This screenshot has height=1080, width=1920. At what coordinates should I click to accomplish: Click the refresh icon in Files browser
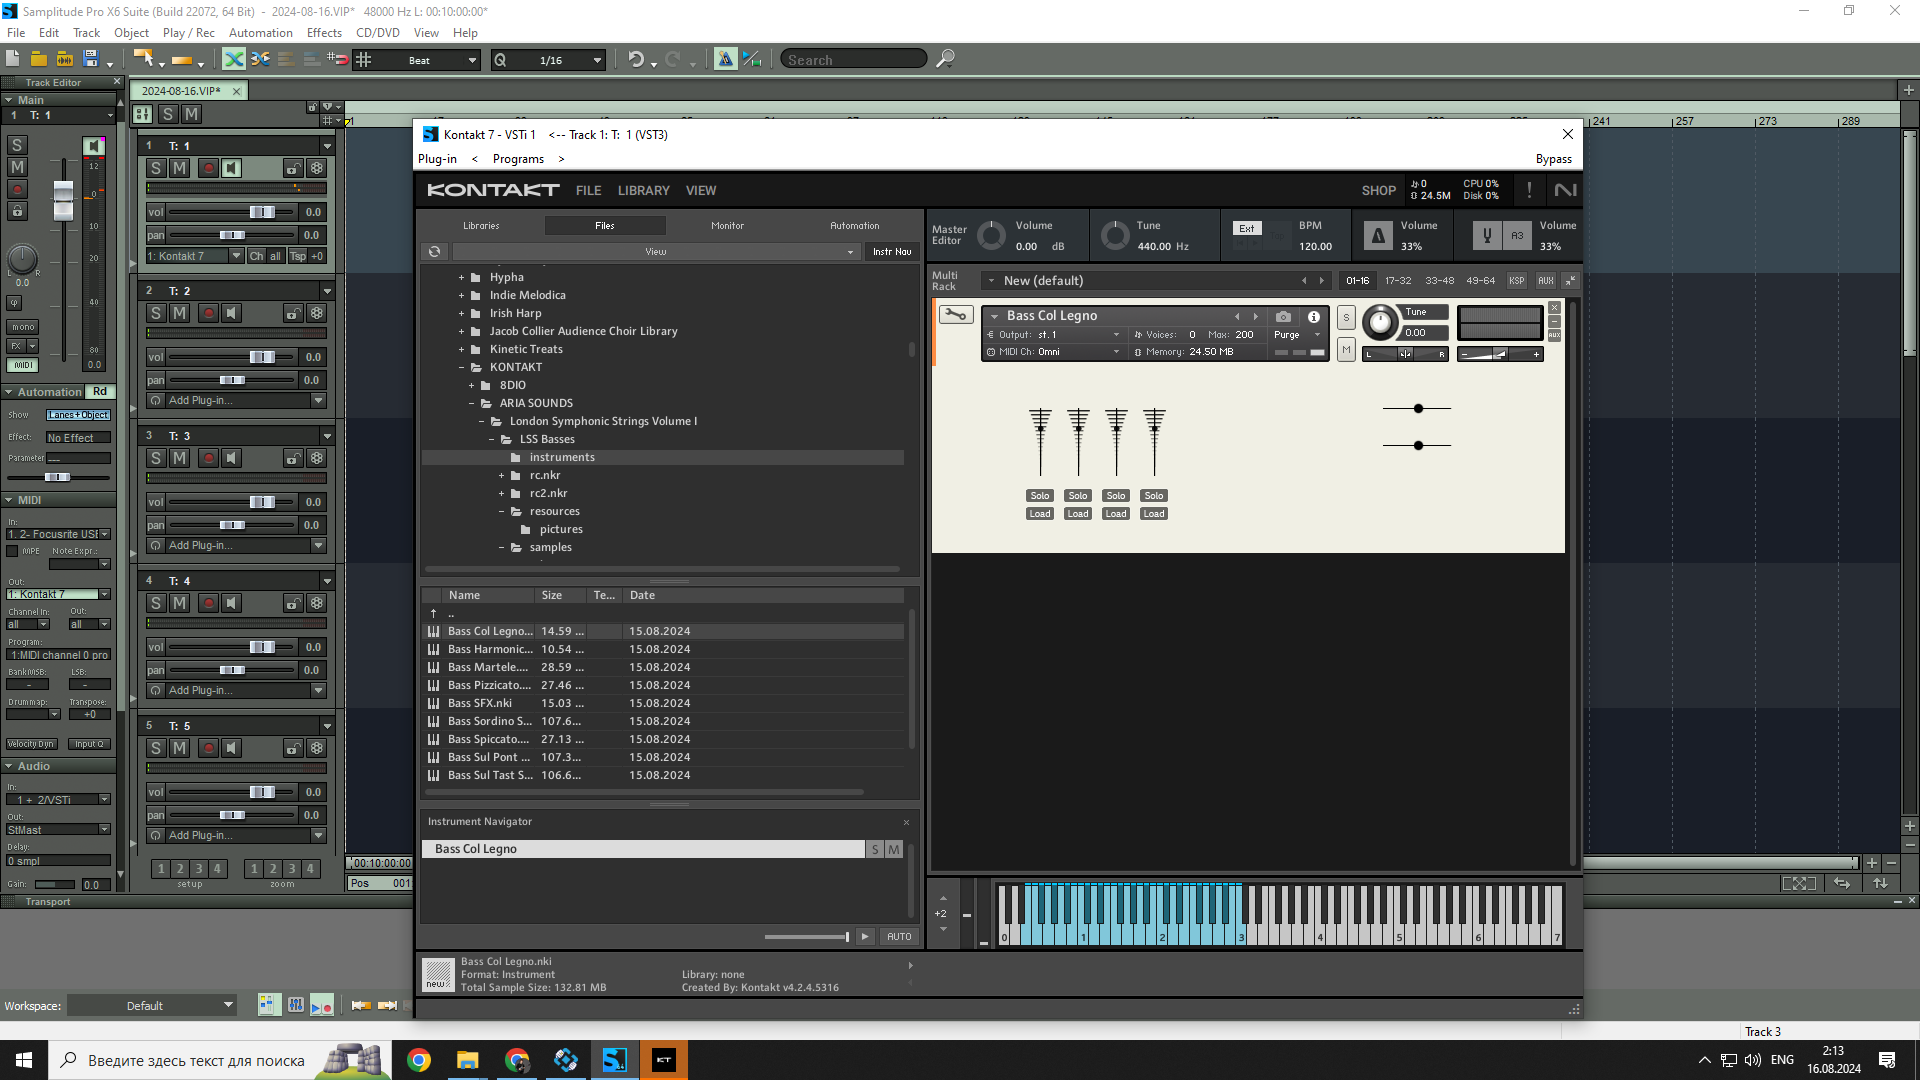434,252
